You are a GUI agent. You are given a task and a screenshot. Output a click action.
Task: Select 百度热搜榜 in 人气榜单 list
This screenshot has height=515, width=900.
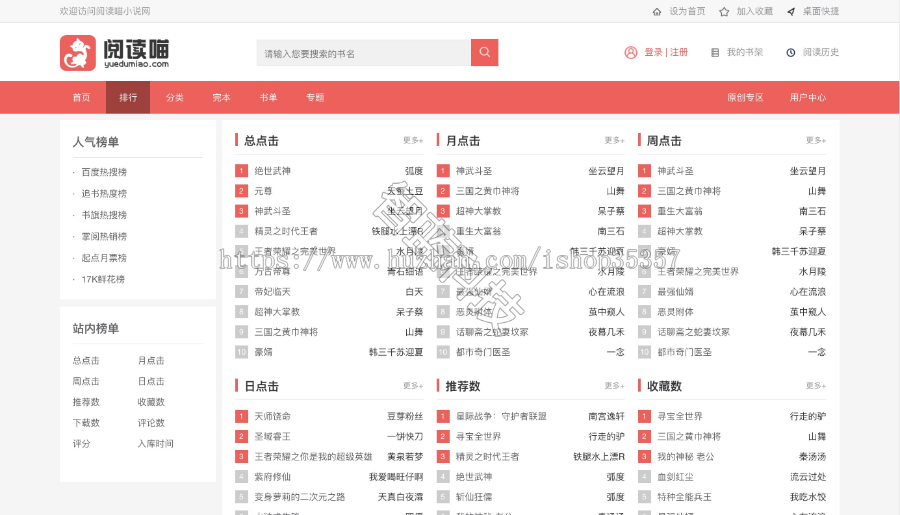point(104,172)
